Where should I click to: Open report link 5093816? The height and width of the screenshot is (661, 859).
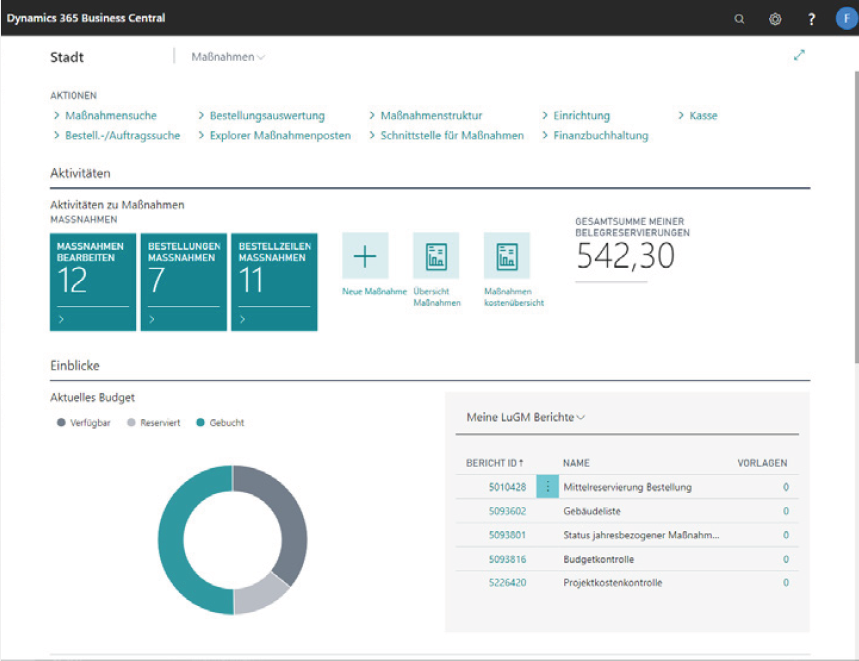(507, 559)
